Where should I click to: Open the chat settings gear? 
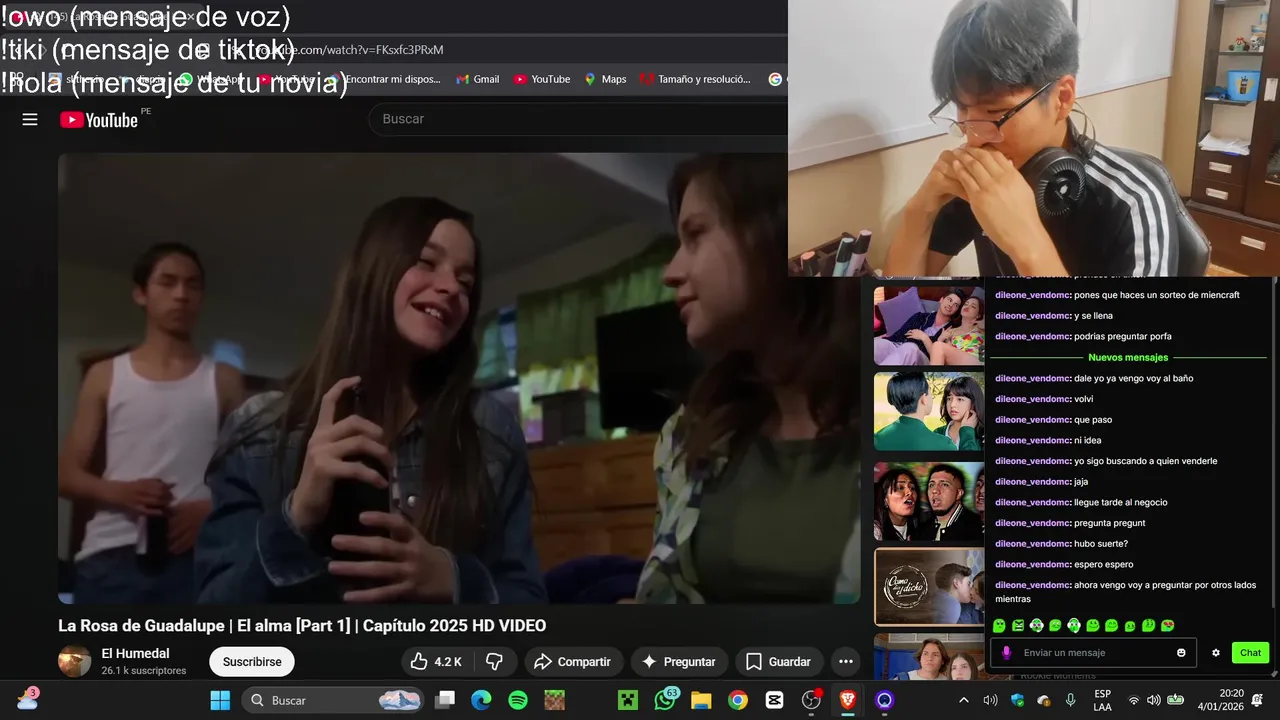coord(1216,653)
